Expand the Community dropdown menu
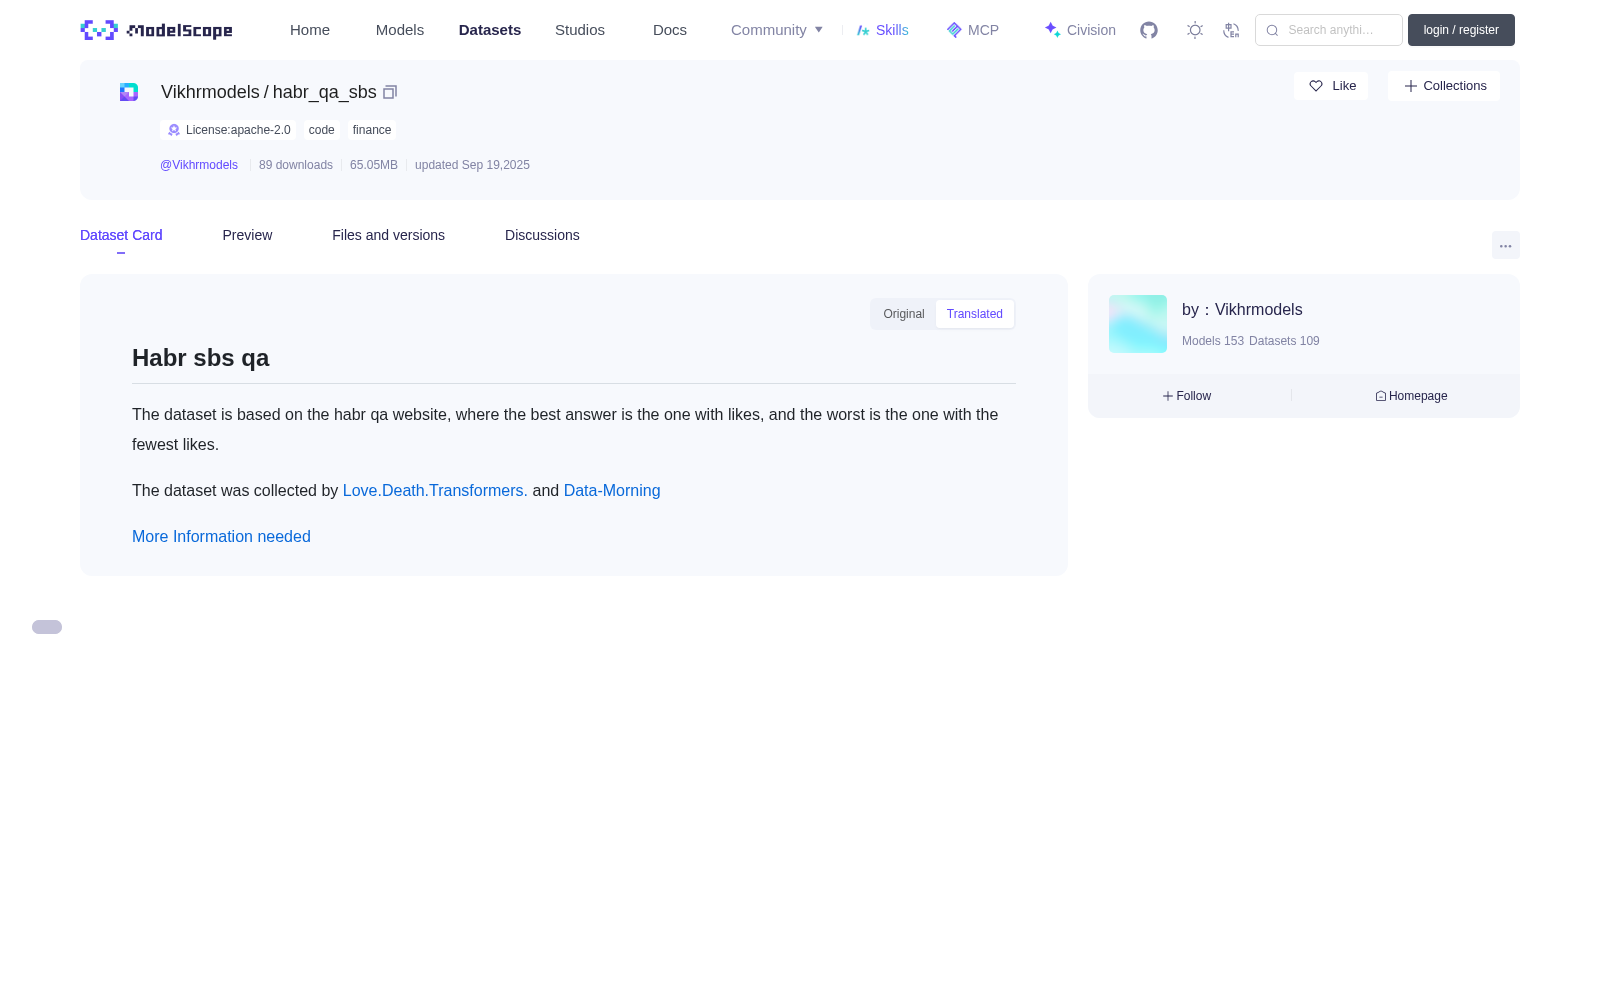The width and height of the screenshot is (1600, 1000). coord(777,30)
